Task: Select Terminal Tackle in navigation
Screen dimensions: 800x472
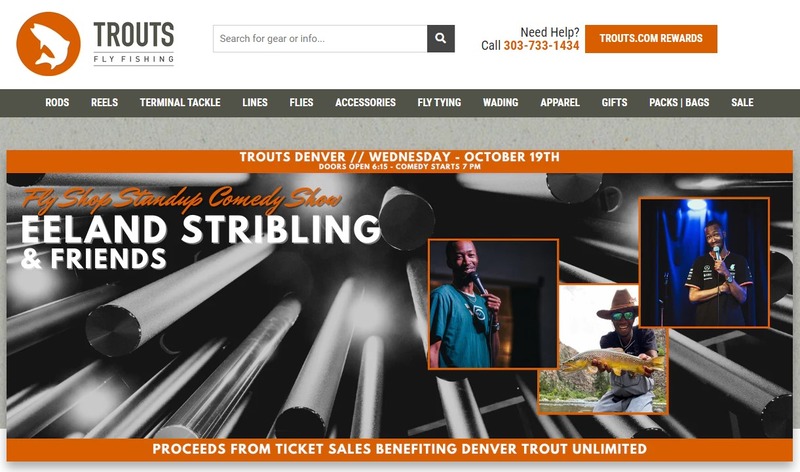Action: (180, 103)
